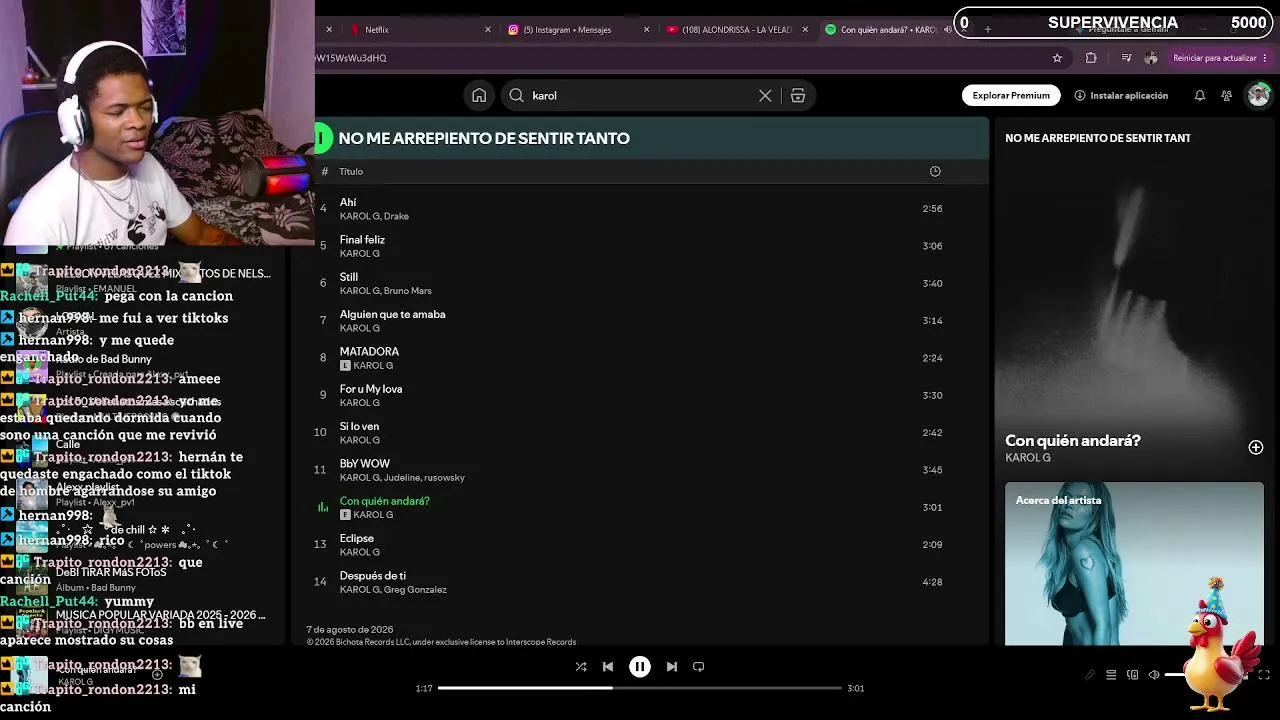The width and height of the screenshot is (1280, 720).
Task: Enter full screen mode in the player
Action: pyautogui.click(x=1264, y=675)
